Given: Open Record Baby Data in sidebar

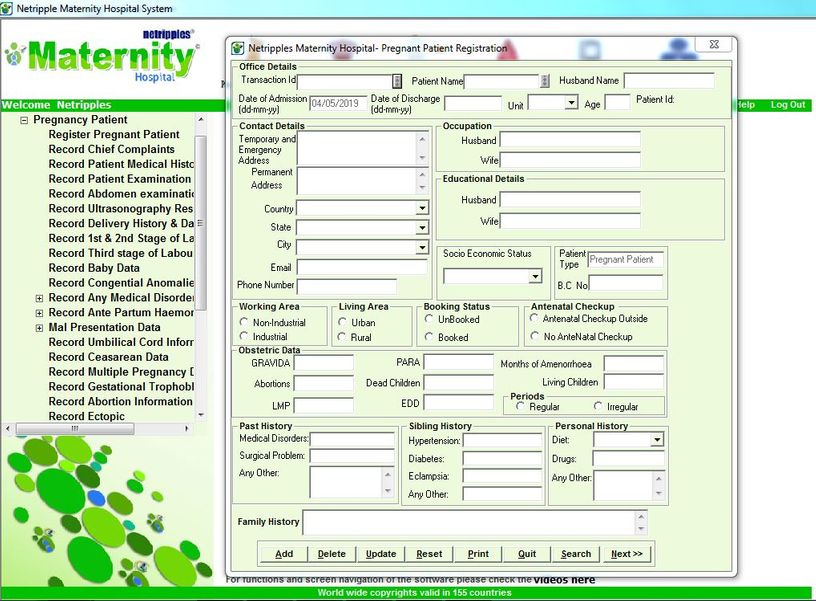Looking at the screenshot, I should pyautogui.click(x=94, y=268).
